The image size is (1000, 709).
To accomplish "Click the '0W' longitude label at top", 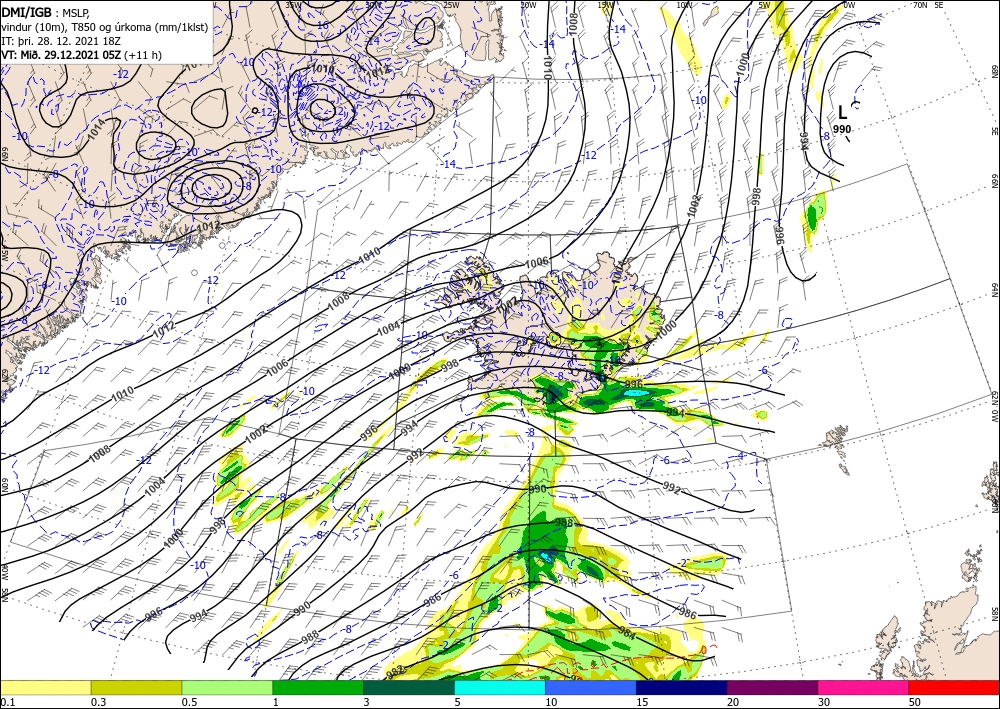I will (849, 5).
